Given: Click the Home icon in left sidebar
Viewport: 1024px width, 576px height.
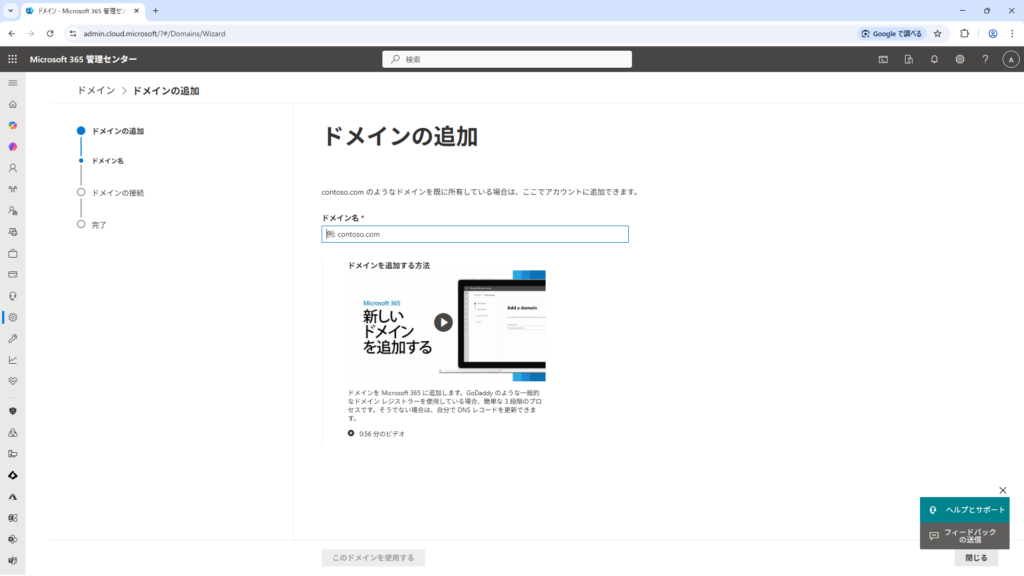Looking at the screenshot, I should point(13,104).
